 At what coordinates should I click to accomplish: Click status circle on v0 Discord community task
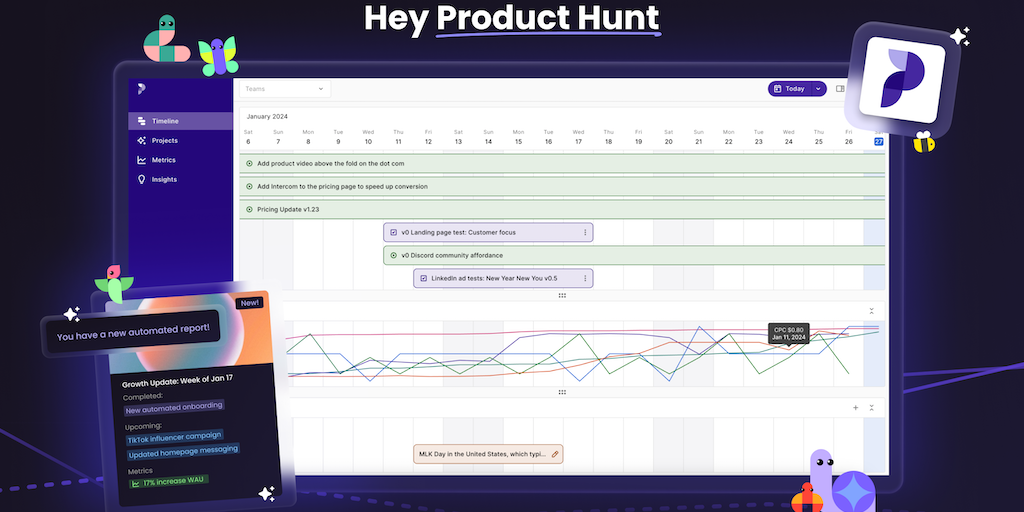(x=393, y=255)
